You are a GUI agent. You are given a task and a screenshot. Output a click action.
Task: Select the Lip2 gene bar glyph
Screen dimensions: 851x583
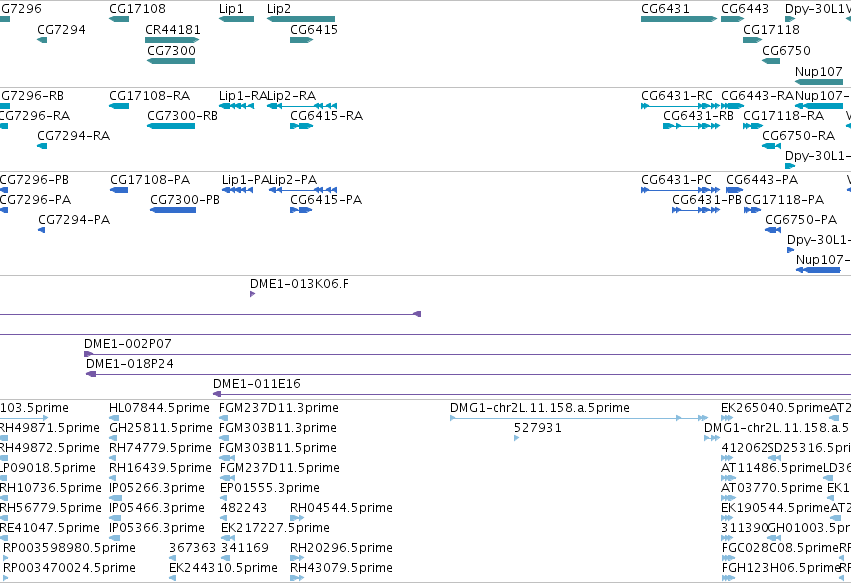[x=301, y=19]
